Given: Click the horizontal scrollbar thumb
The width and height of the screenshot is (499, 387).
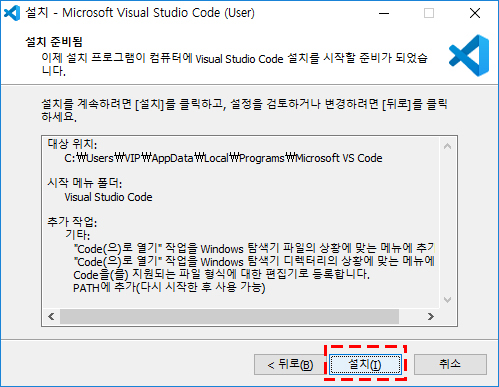Looking at the screenshot, I should pos(229,316).
